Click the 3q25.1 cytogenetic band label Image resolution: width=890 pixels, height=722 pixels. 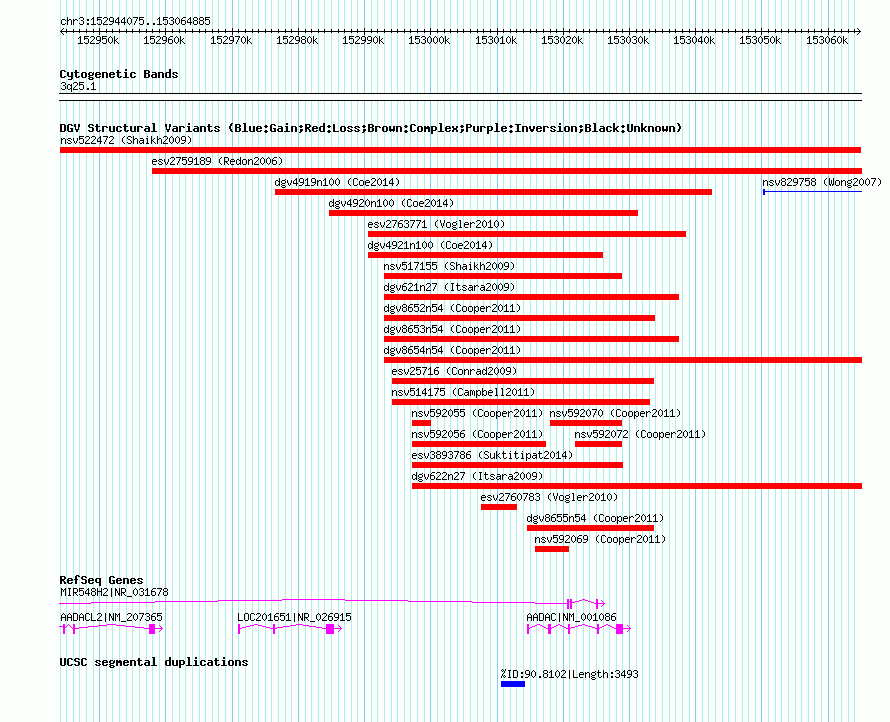78,86
